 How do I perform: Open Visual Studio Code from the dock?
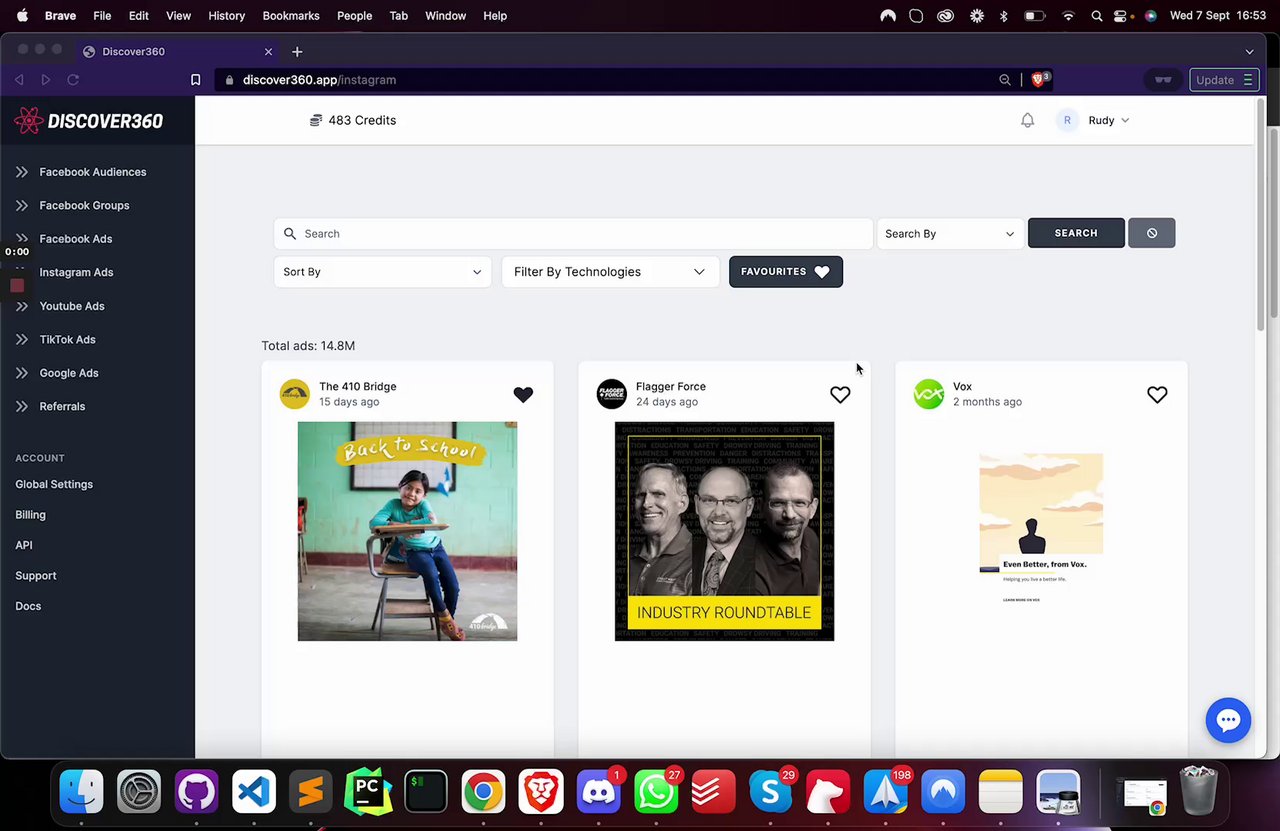(254, 792)
